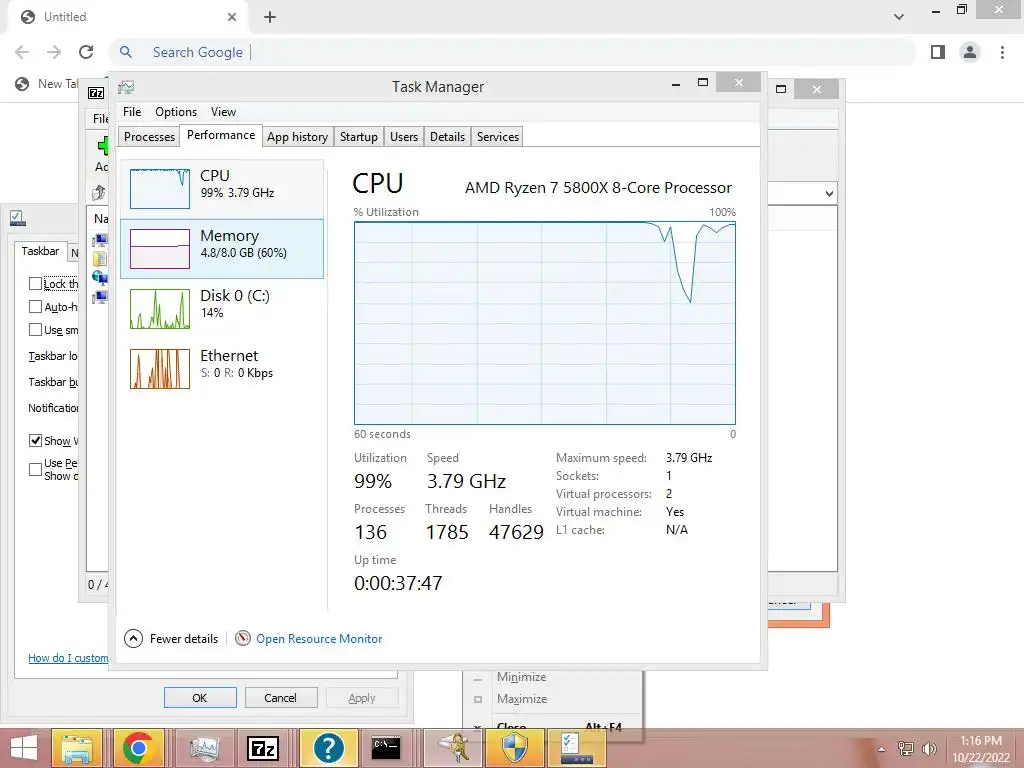Click the How do I customize link
The image size is (1024, 768).
point(68,658)
